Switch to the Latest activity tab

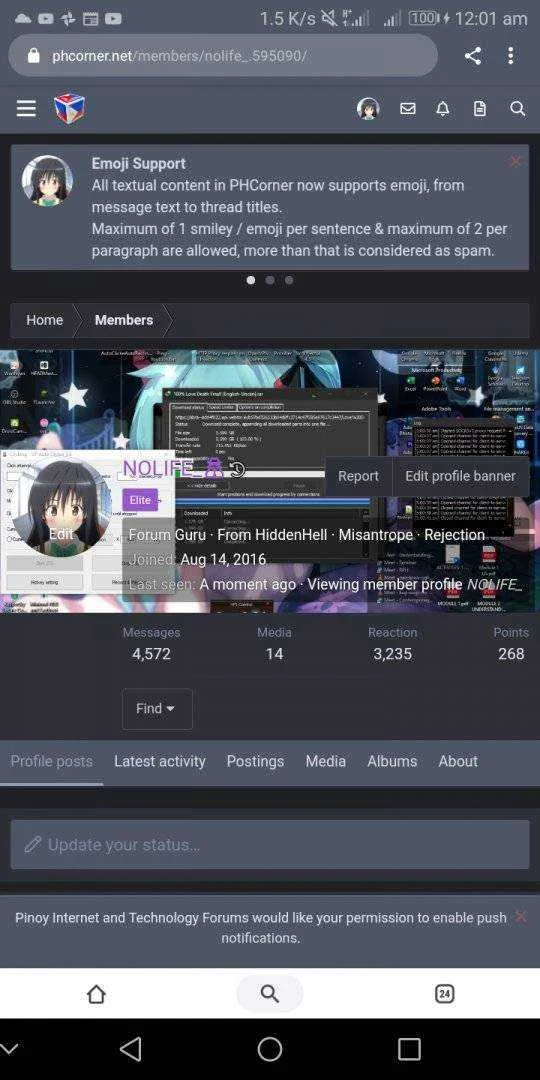(160, 761)
